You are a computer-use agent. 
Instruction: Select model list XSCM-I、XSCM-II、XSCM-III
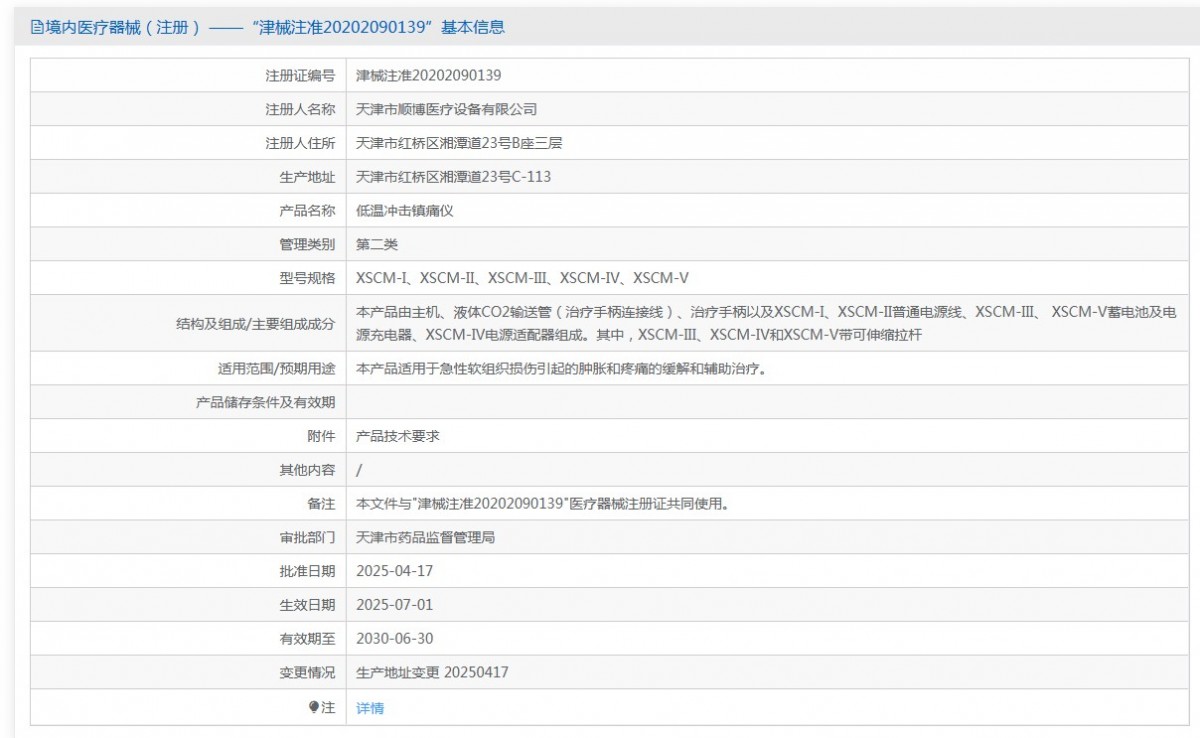pos(523,278)
